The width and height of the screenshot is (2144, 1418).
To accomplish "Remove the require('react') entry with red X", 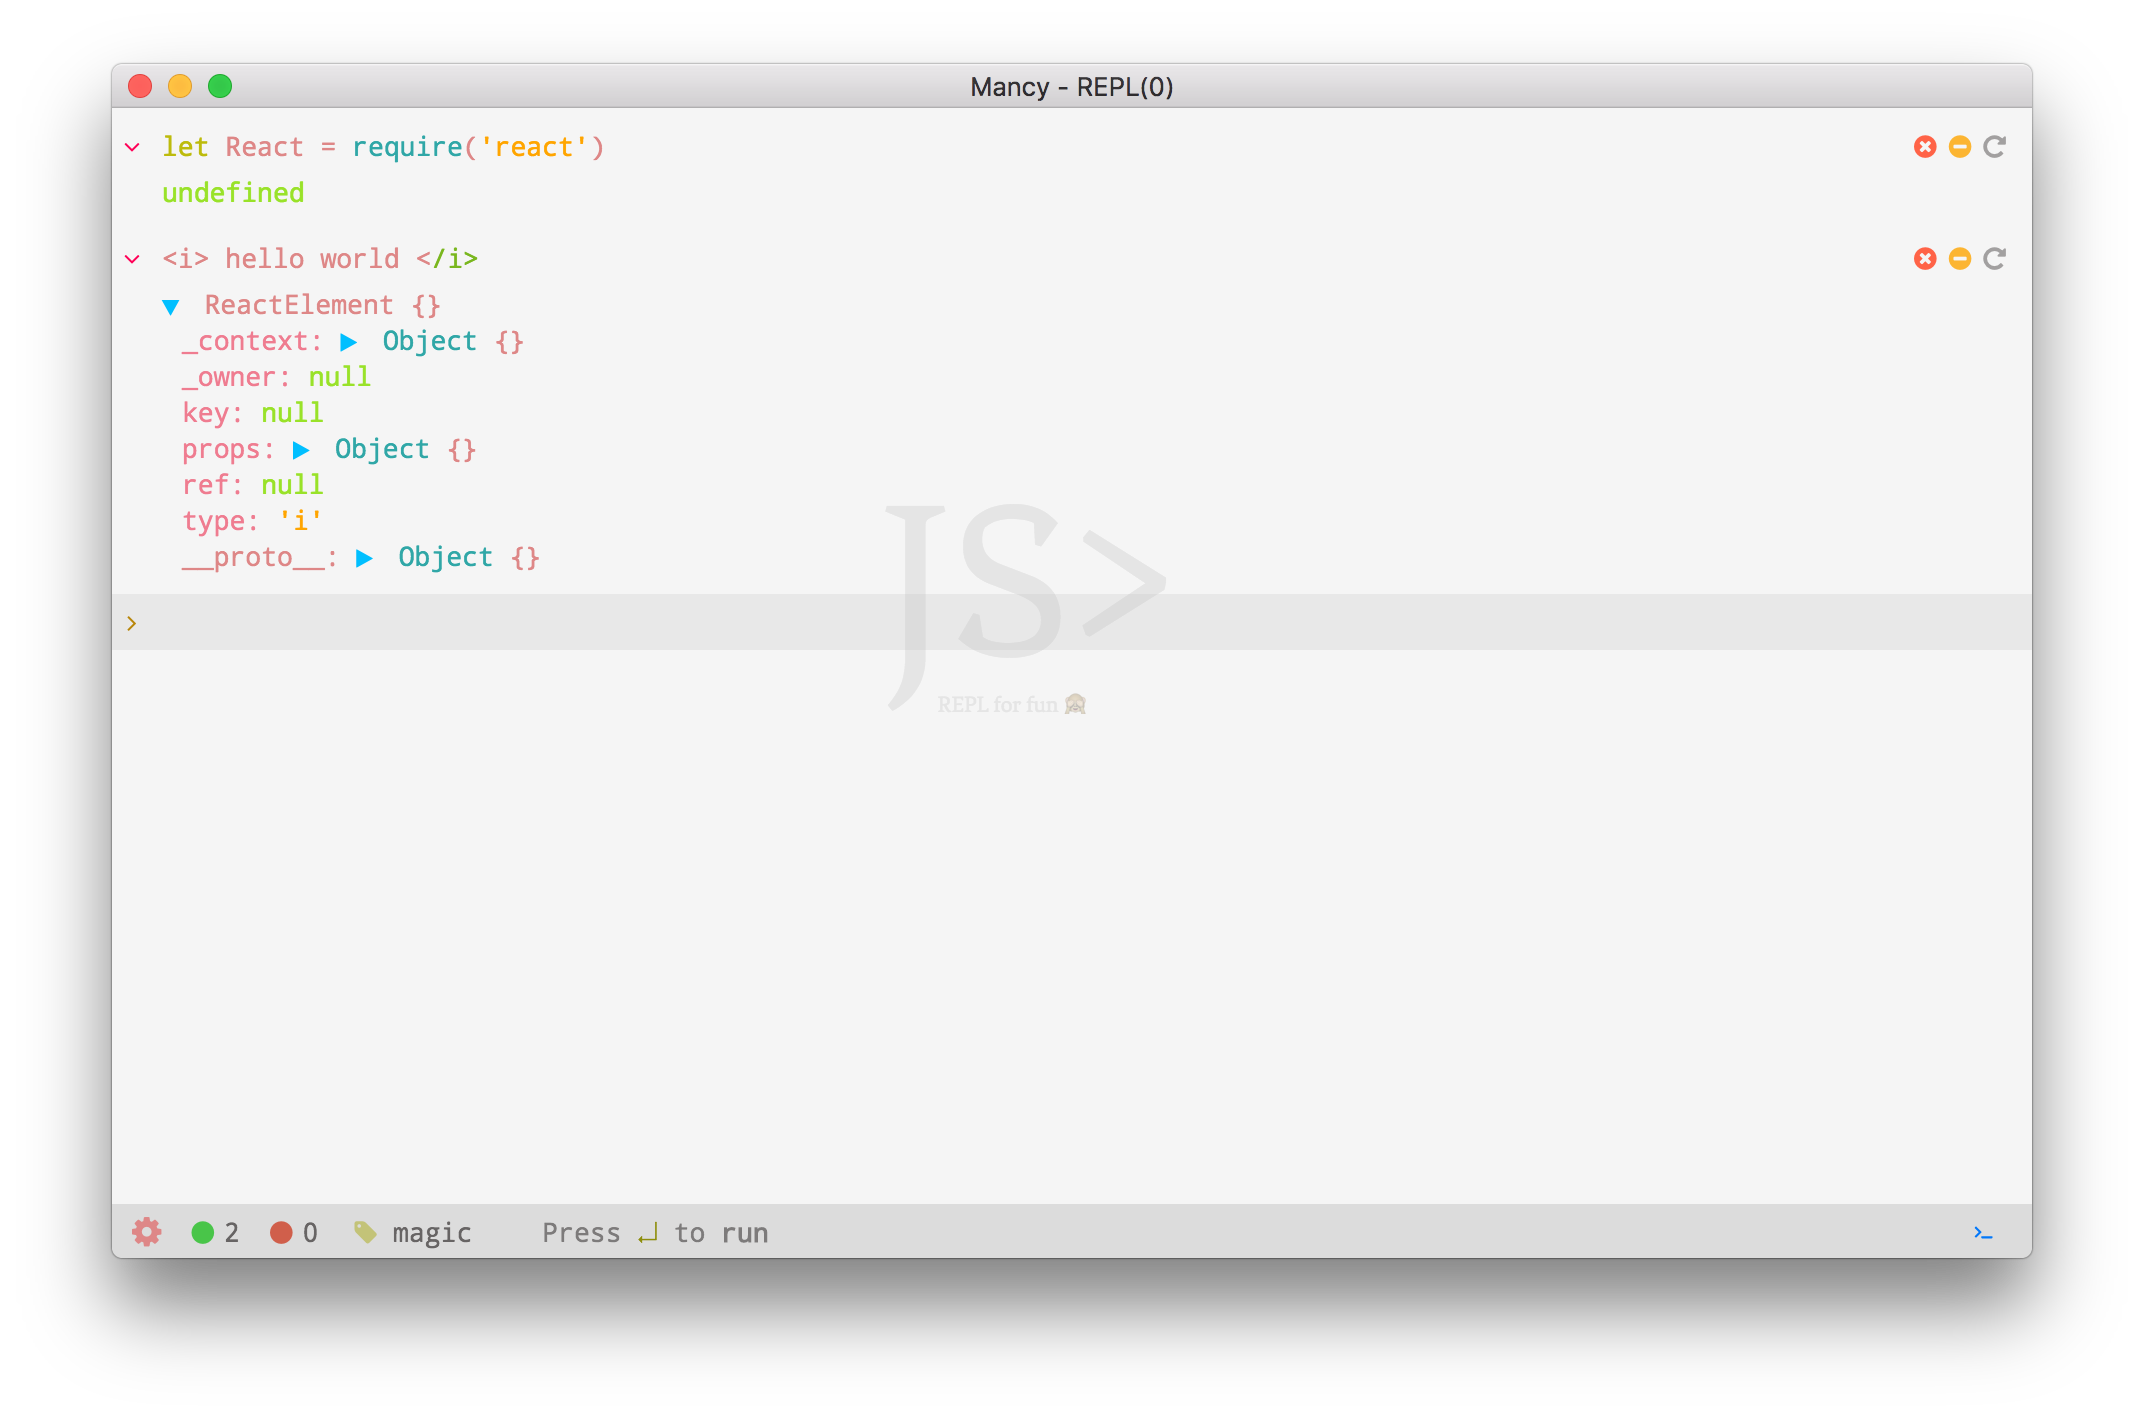I will [1925, 147].
